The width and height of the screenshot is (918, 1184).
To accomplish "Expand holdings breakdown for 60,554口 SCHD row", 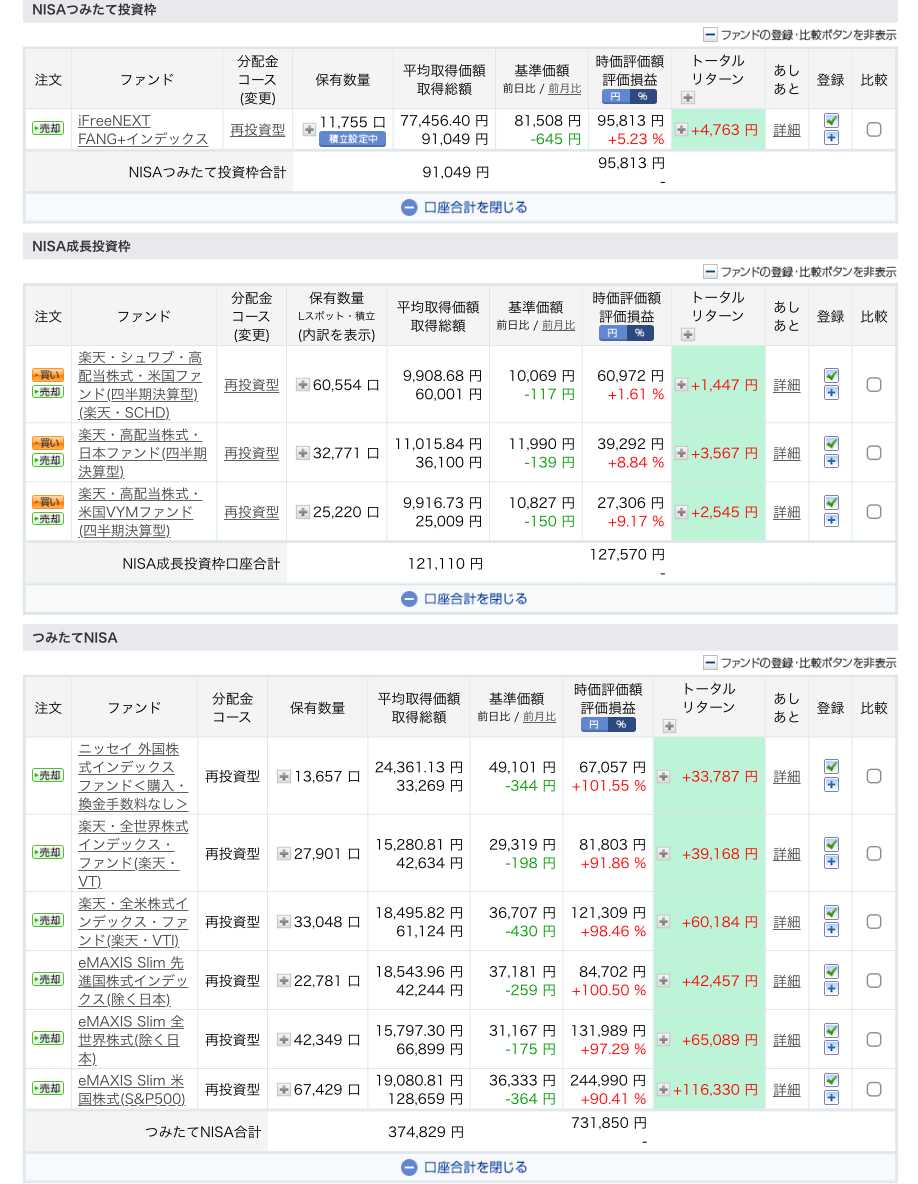I will 302,385.
